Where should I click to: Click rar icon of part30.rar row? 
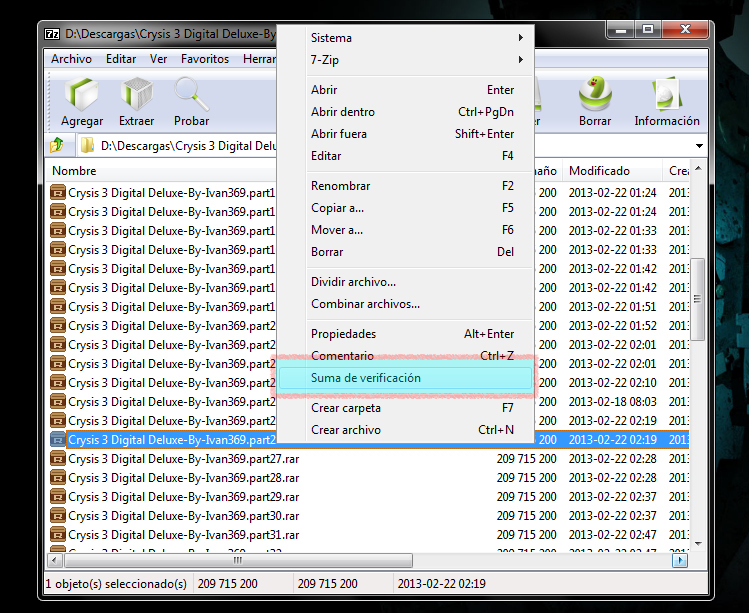pyautogui.click(x=58, y=516)
